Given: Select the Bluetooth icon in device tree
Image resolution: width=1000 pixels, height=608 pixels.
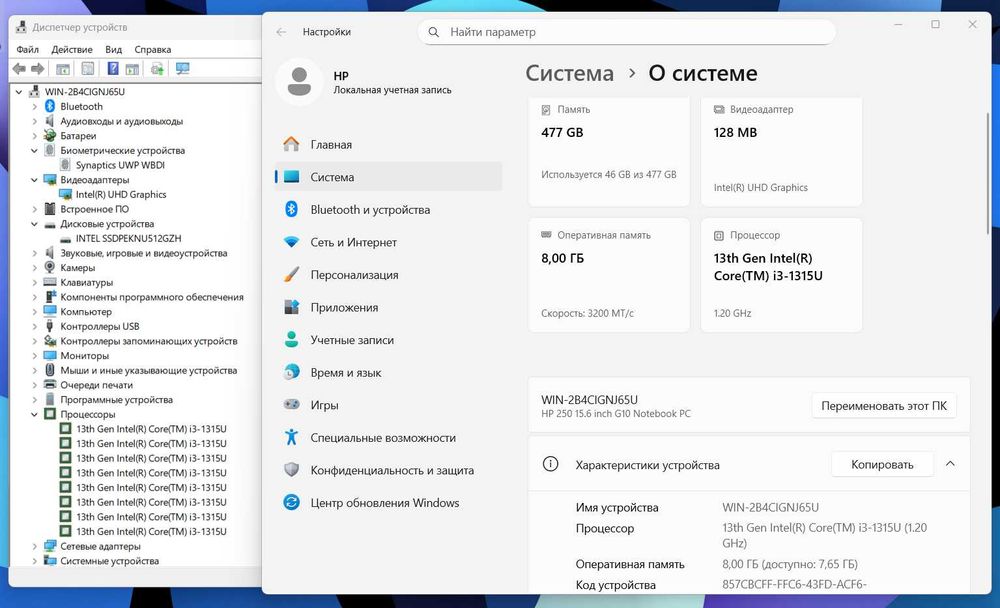Looking at the screenshot, I should (50, 107).
